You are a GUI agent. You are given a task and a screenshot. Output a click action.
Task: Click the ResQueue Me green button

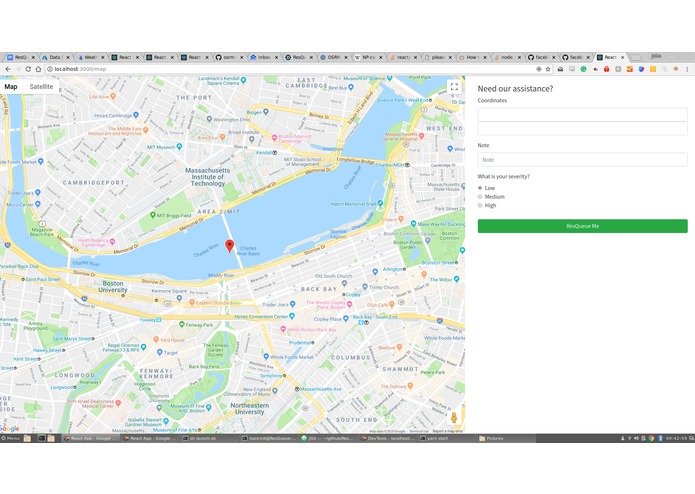point(582,226)
